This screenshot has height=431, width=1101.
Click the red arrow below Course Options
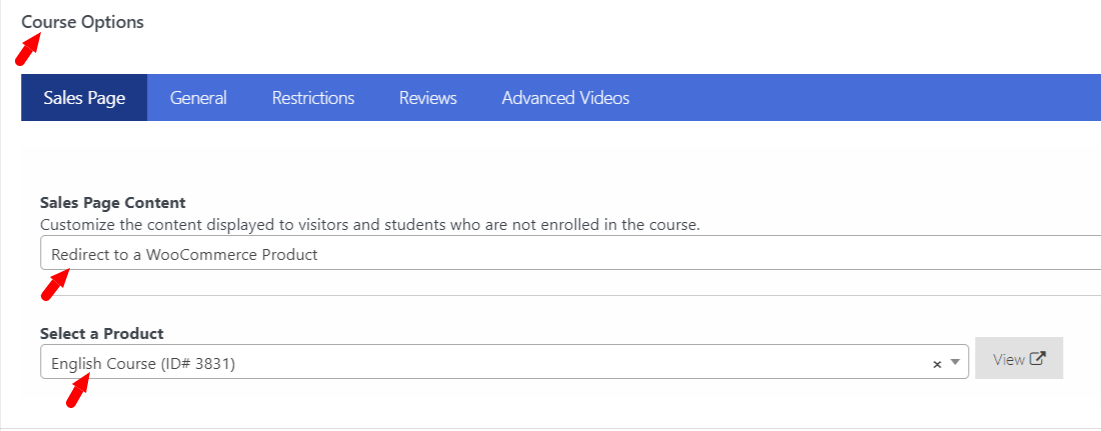click(27, 53)
